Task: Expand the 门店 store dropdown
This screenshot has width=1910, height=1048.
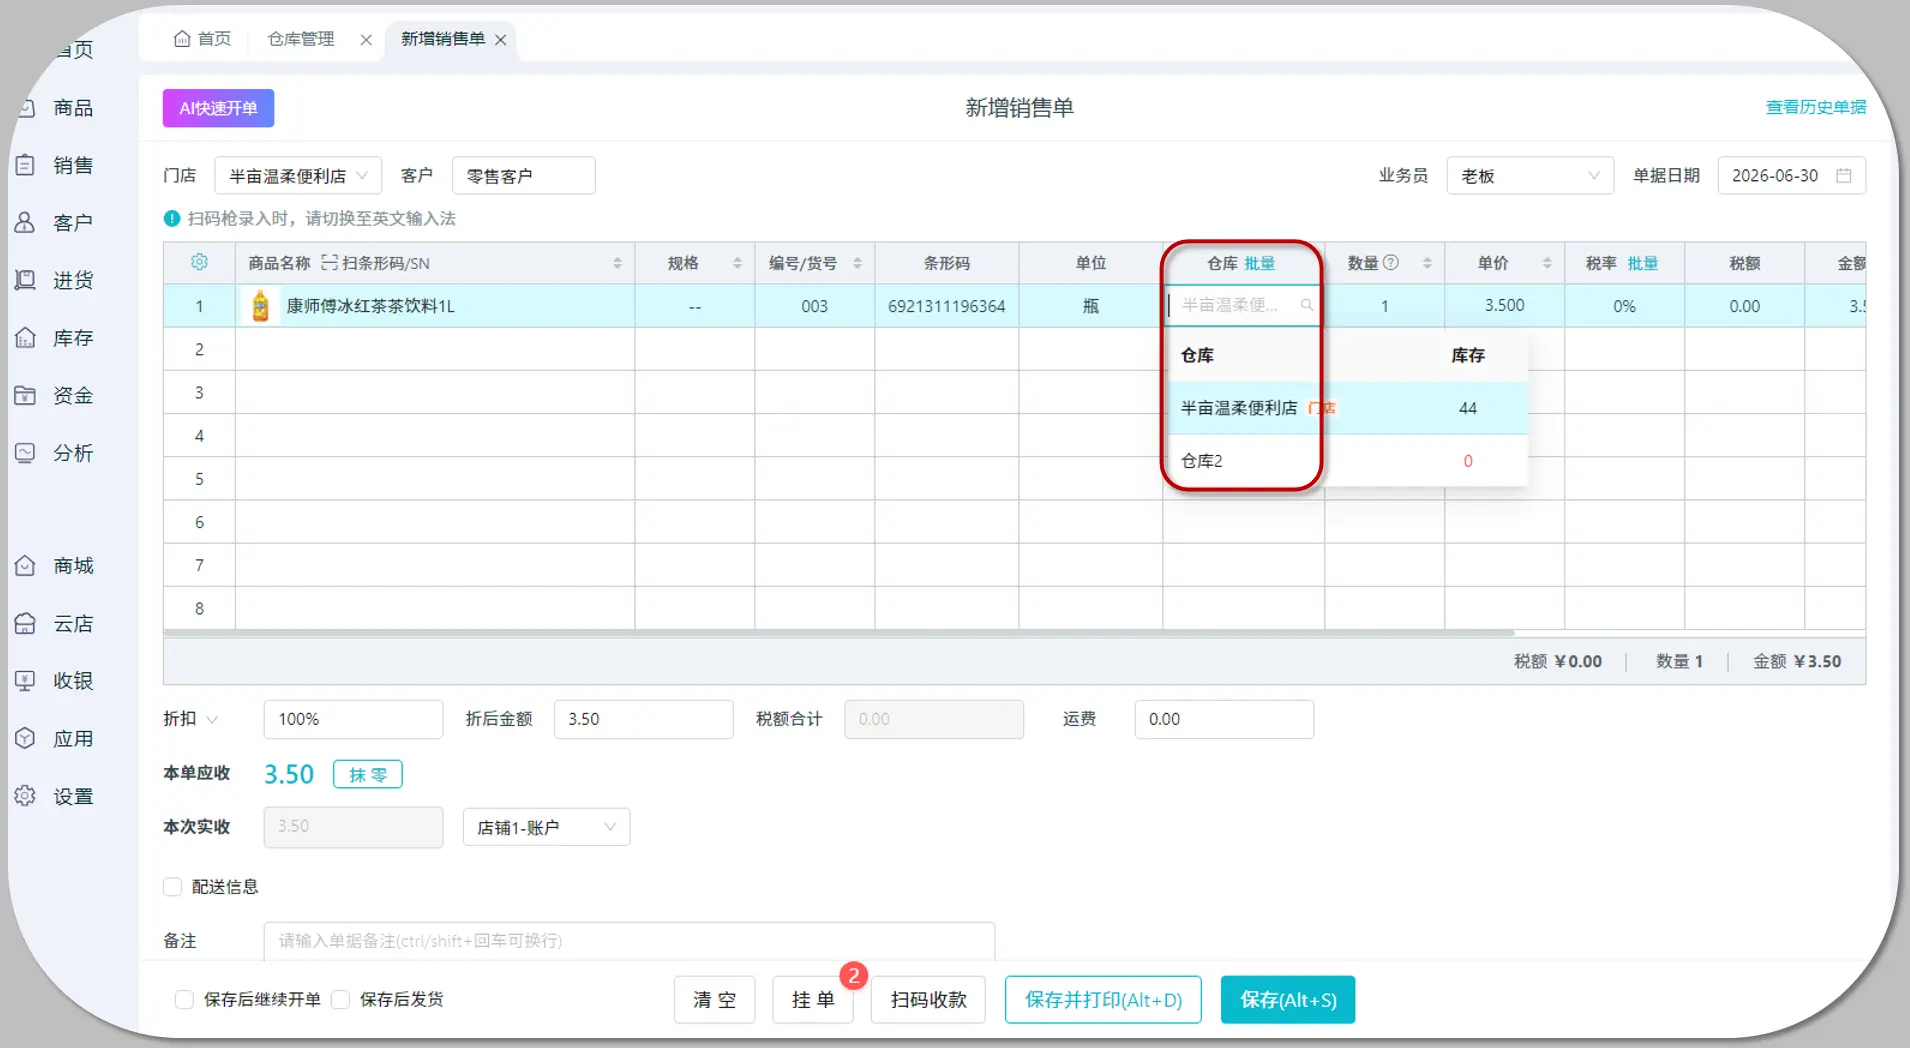Action: pyautogui.click(x=298, y=176)
